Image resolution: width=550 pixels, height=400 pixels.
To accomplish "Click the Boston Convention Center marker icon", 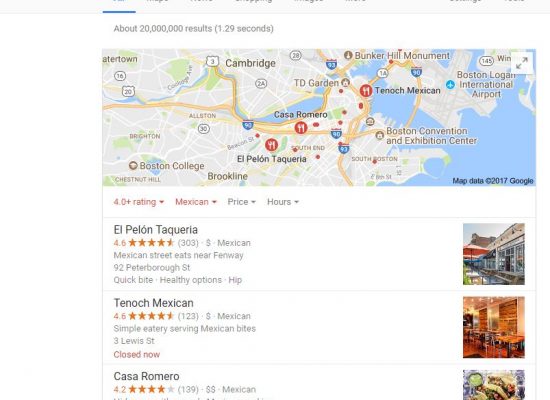I will point(379,135).
